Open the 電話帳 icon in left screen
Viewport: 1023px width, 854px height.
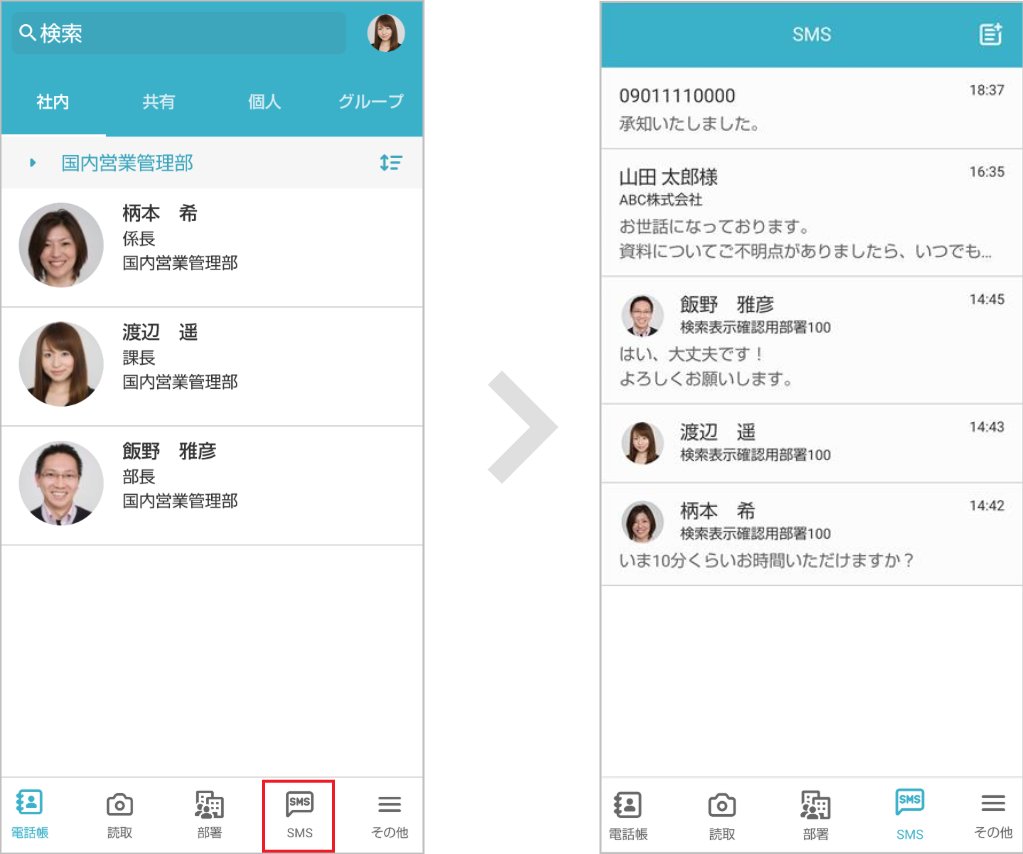(x=29, y=802)
